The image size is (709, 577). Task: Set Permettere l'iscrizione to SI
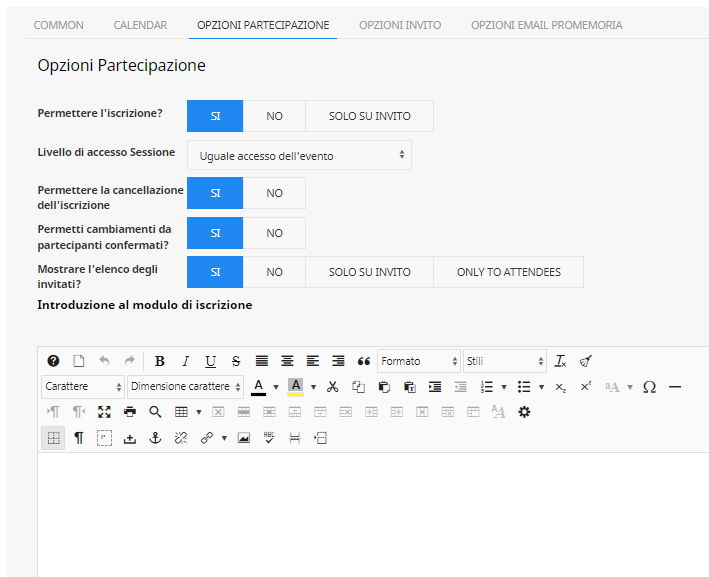point(215,116)
